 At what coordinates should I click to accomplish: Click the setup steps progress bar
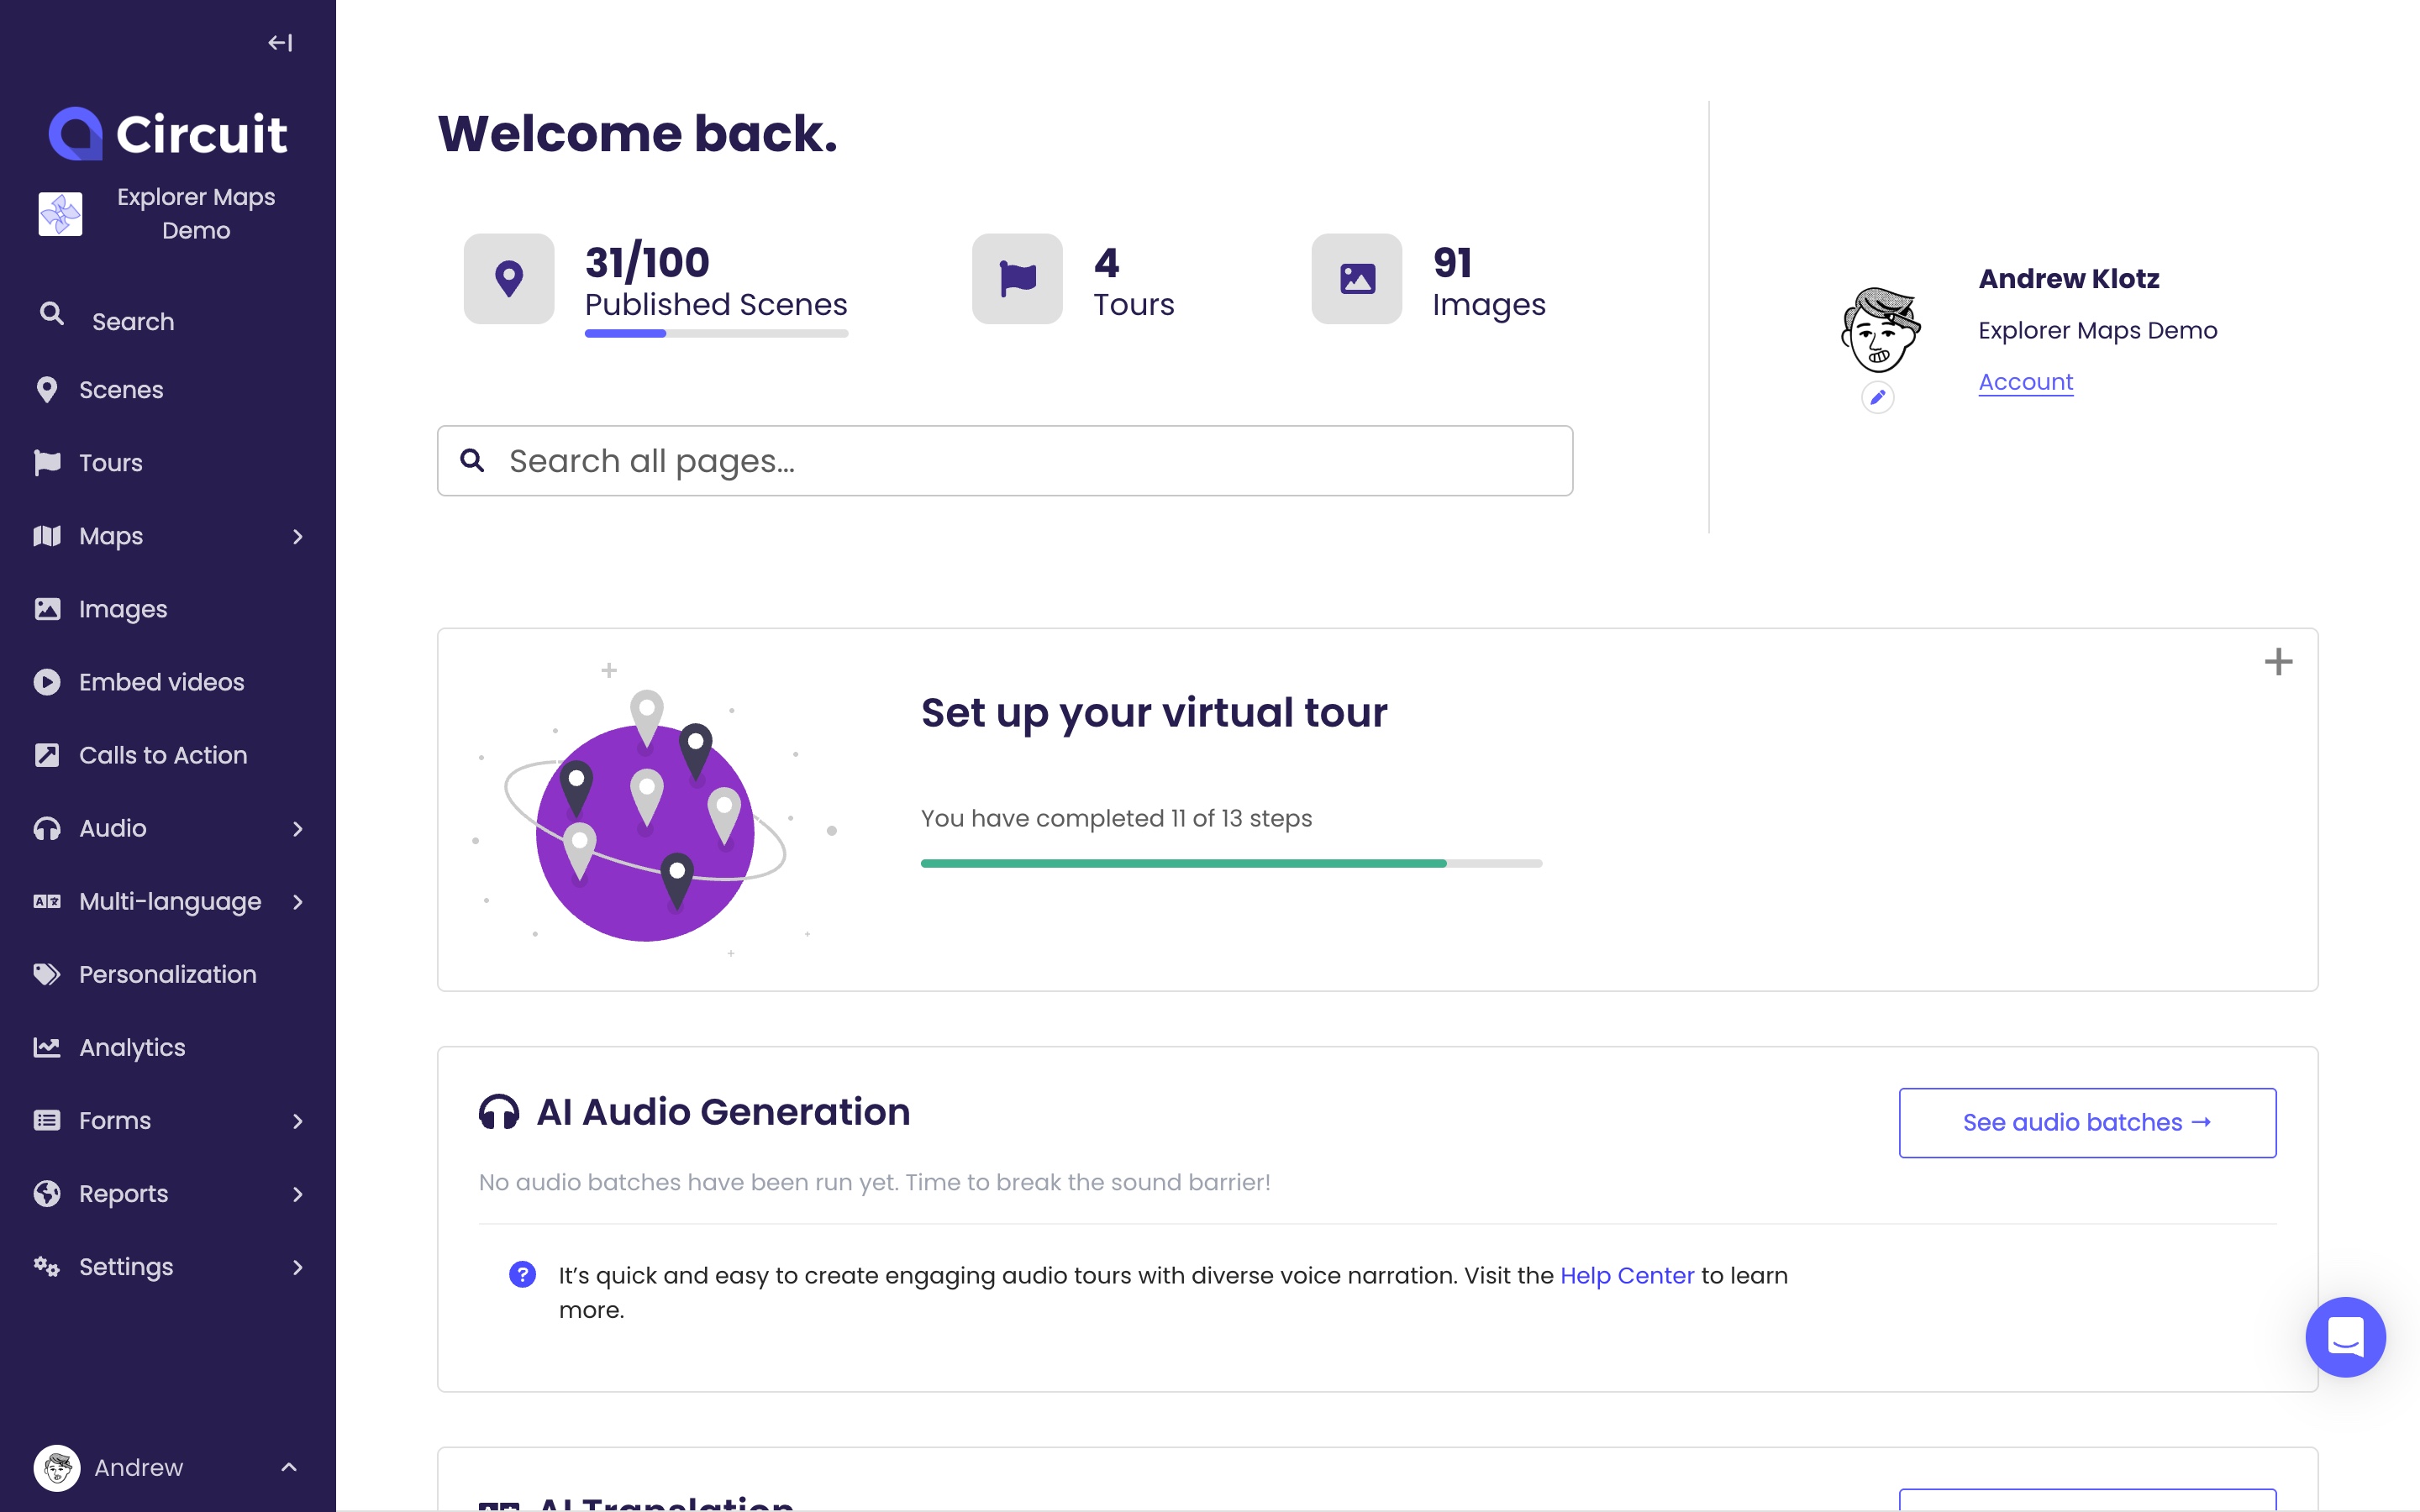(x=1231, y=863)
